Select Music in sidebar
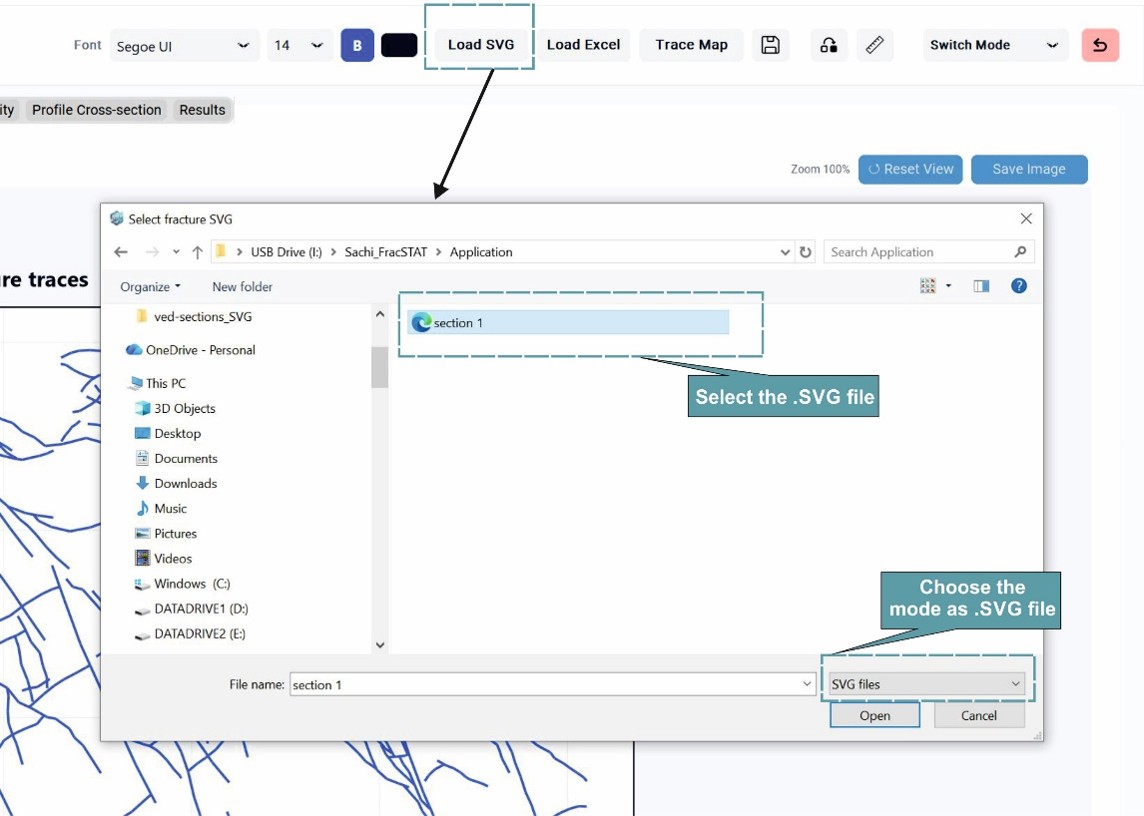The height and width of the screenshot is (816, 1144). click(161, 509)
